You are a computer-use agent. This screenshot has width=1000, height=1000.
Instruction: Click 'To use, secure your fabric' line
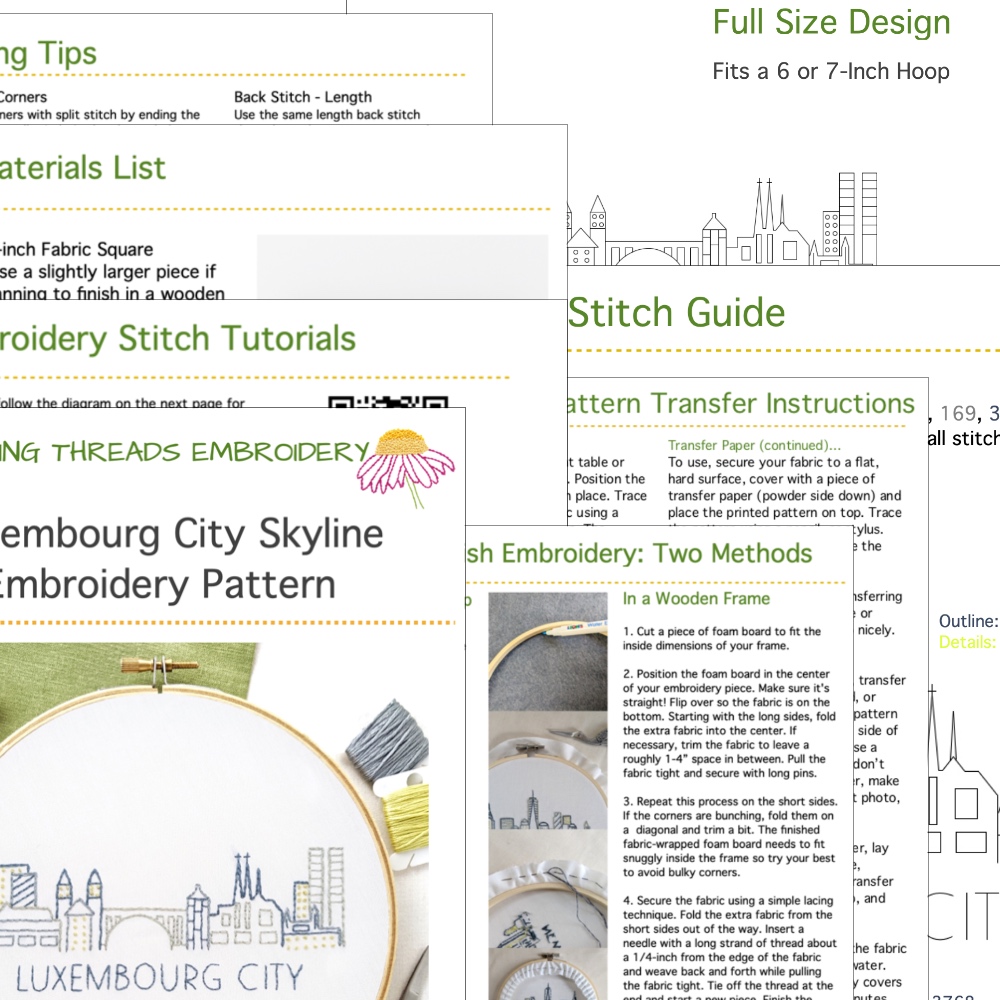tap(774, 462)
